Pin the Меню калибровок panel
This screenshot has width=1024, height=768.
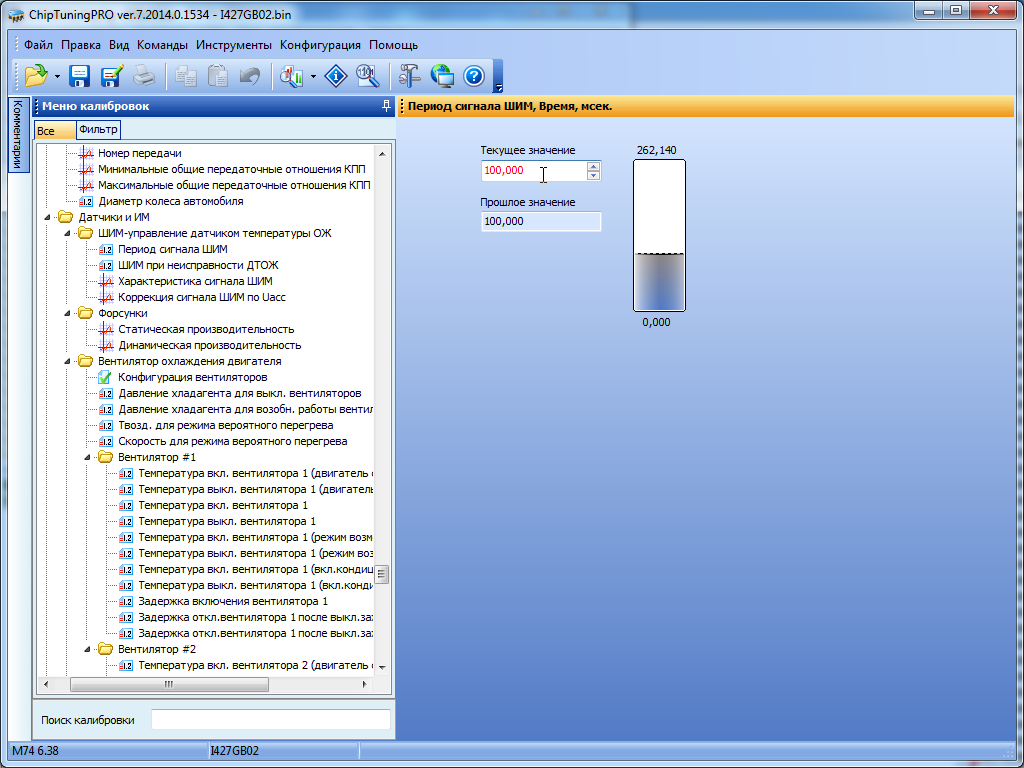click(x=387, y=106)
